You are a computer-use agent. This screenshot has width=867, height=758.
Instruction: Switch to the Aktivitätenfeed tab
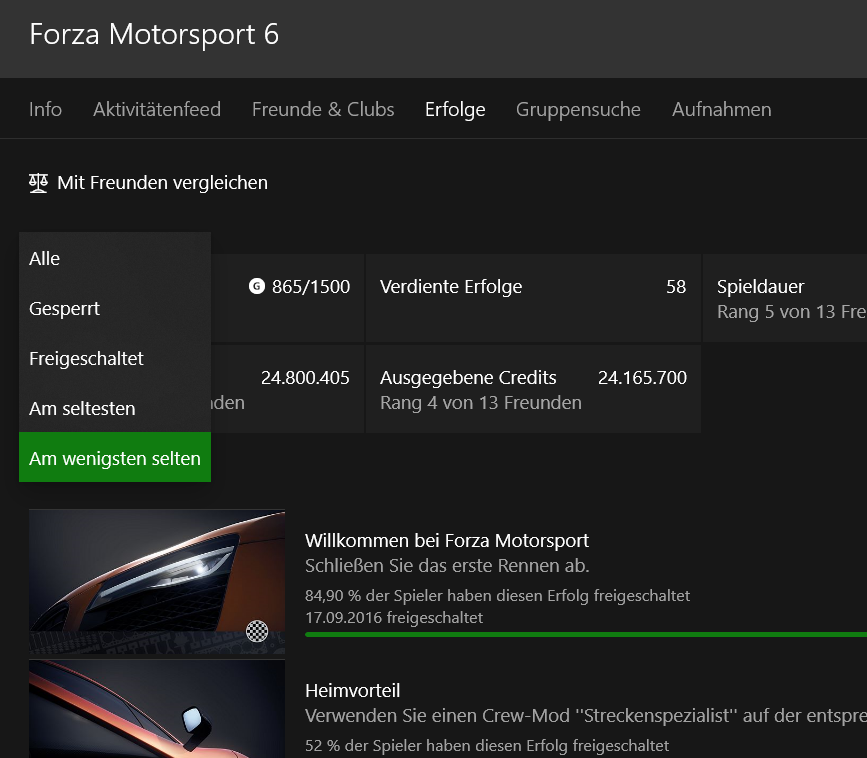(x=157, y=109)
